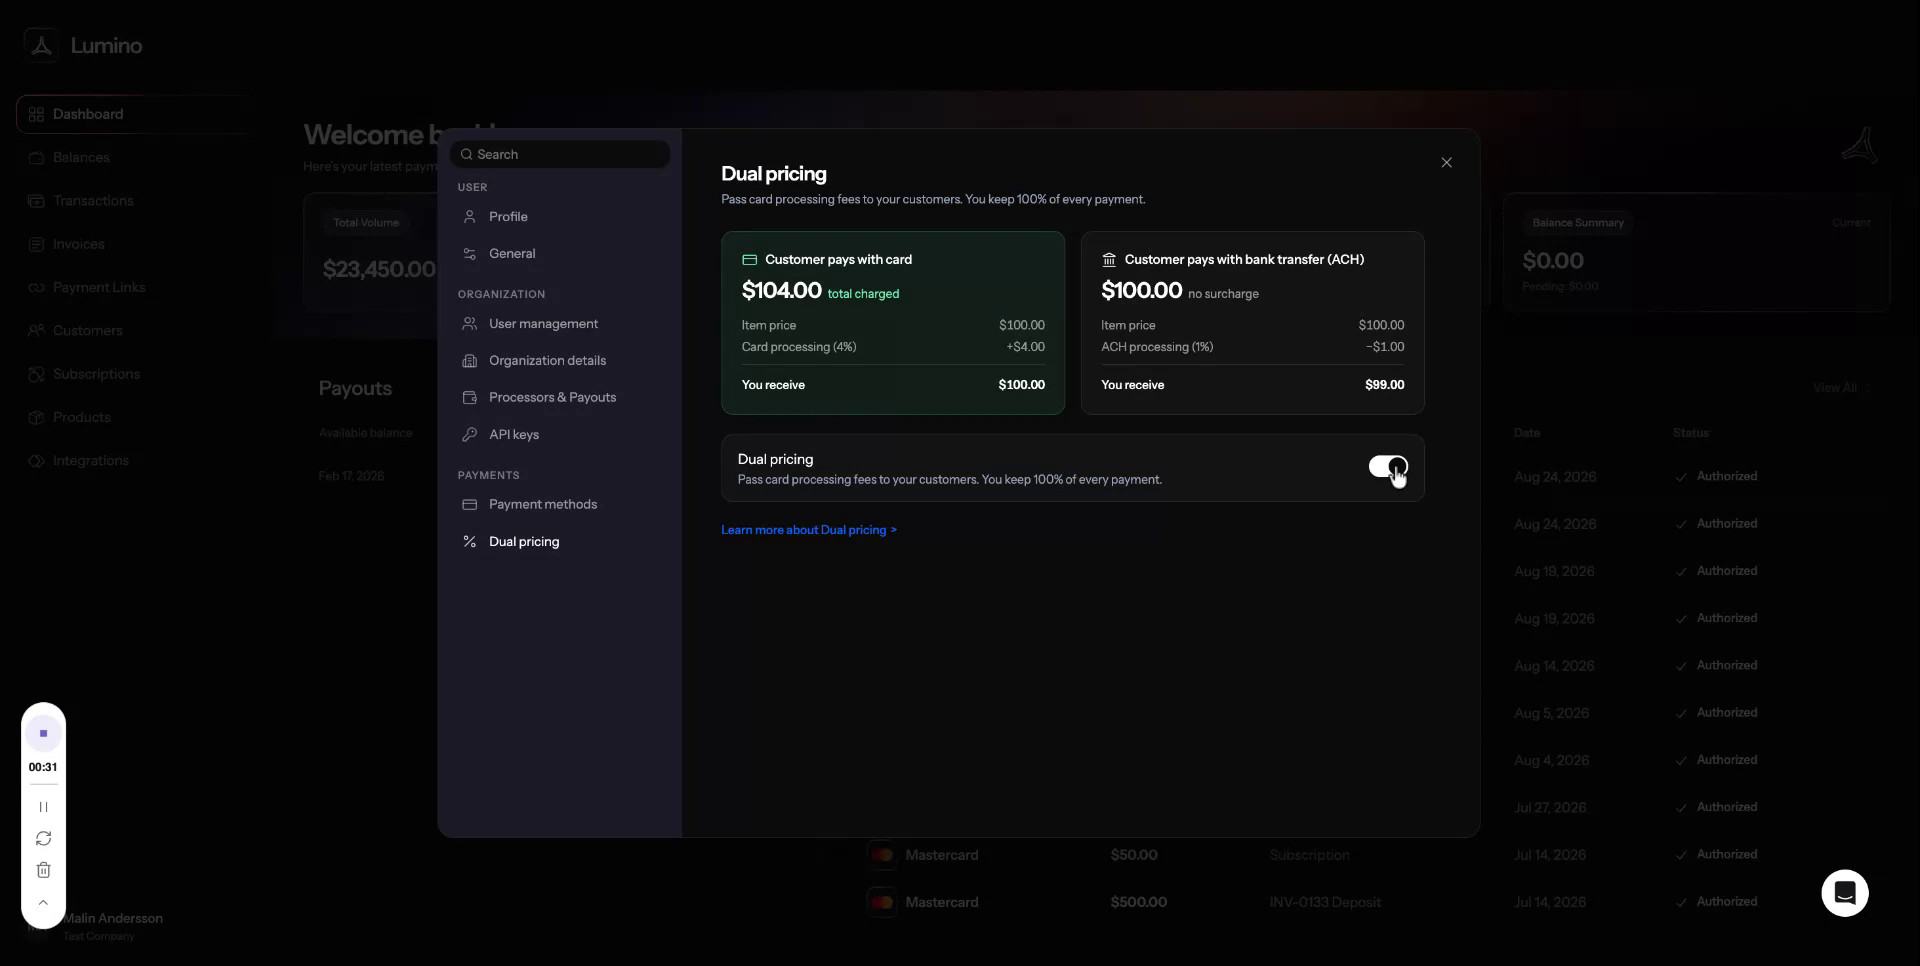Click the INV-0133 Deposit transaction description
The width and height of the screenshot is (1920, 966).
click(1325, 902)
